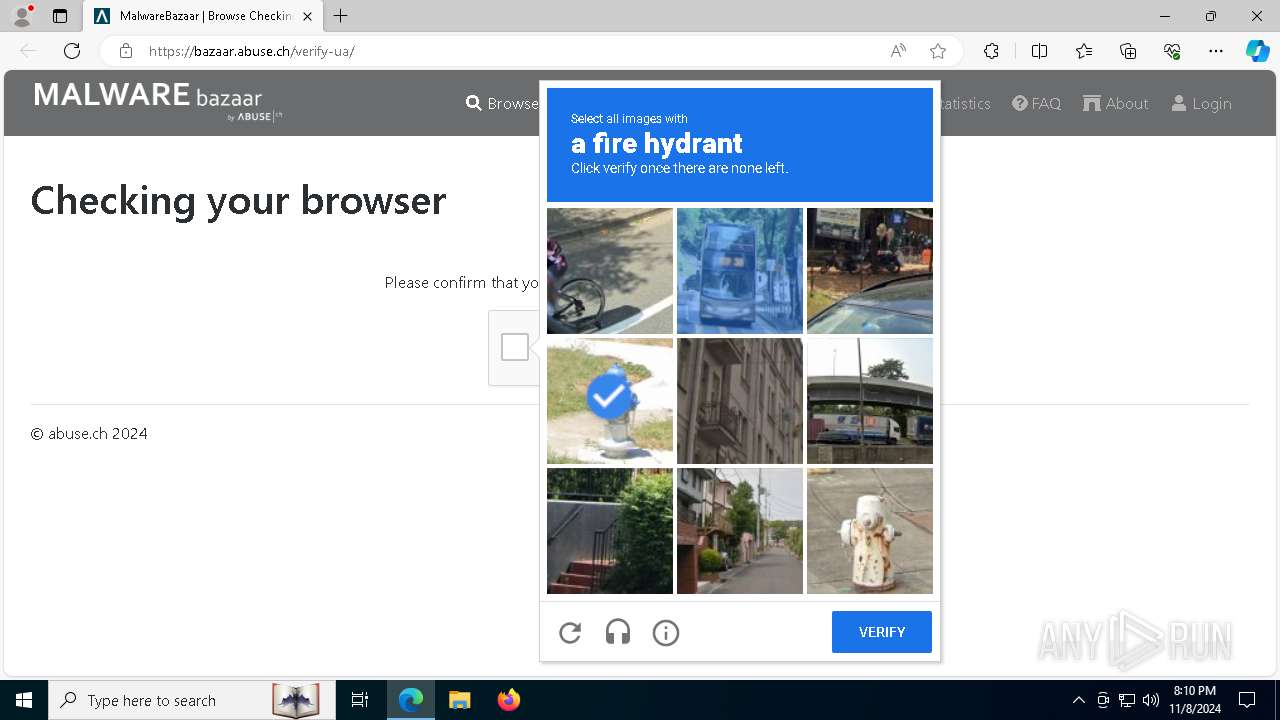Open the Extensions puzzle icon
Screen dimensions: 1280x720
[x=991, y=51]
